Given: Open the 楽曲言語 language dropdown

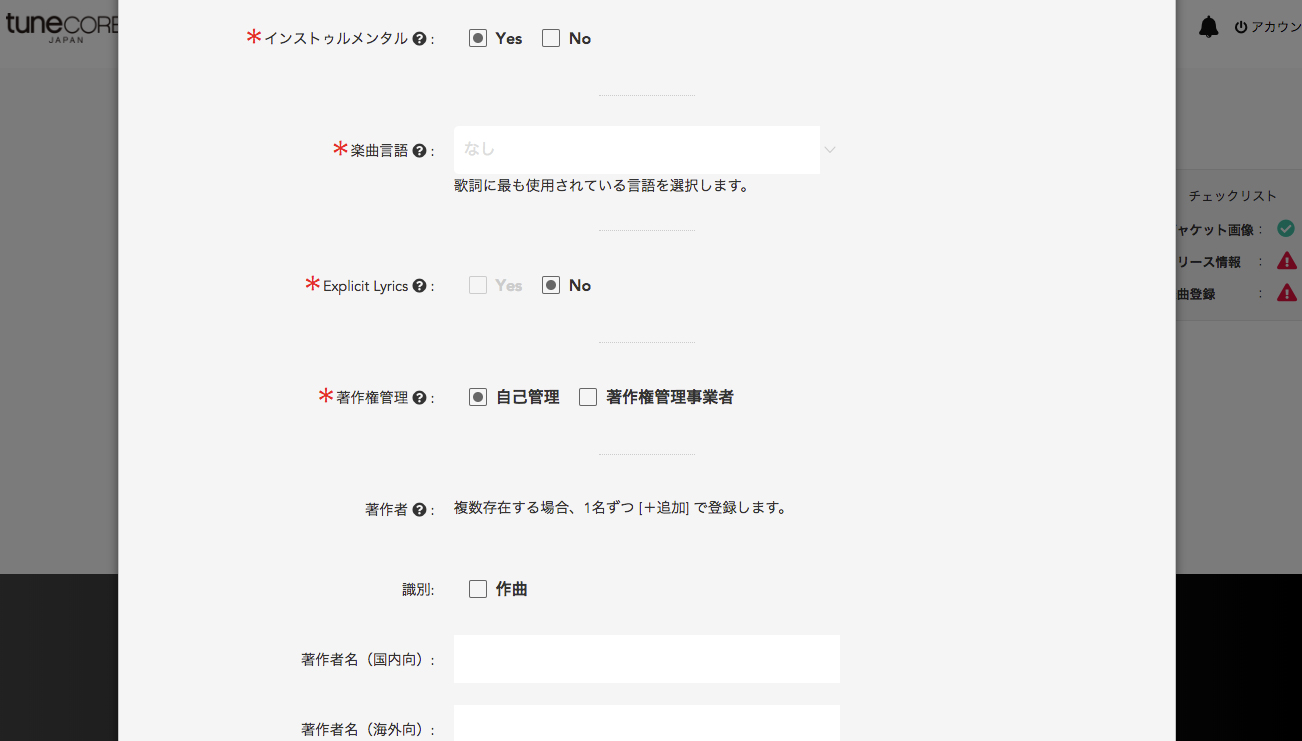Looking at the screenshot, I should [645, 150].
